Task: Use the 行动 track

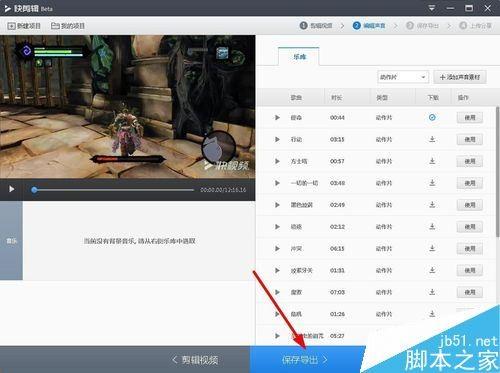Action: (470, 139)
